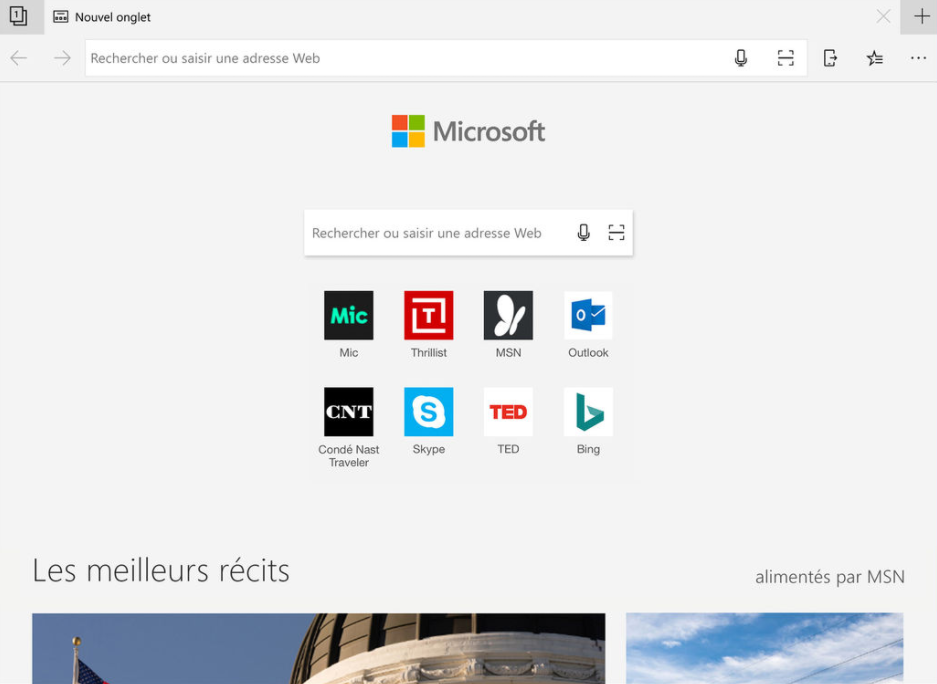This screenshot has width=937, height=684.
Task: Add a new tab with plus button
Action: pos(921,17)
